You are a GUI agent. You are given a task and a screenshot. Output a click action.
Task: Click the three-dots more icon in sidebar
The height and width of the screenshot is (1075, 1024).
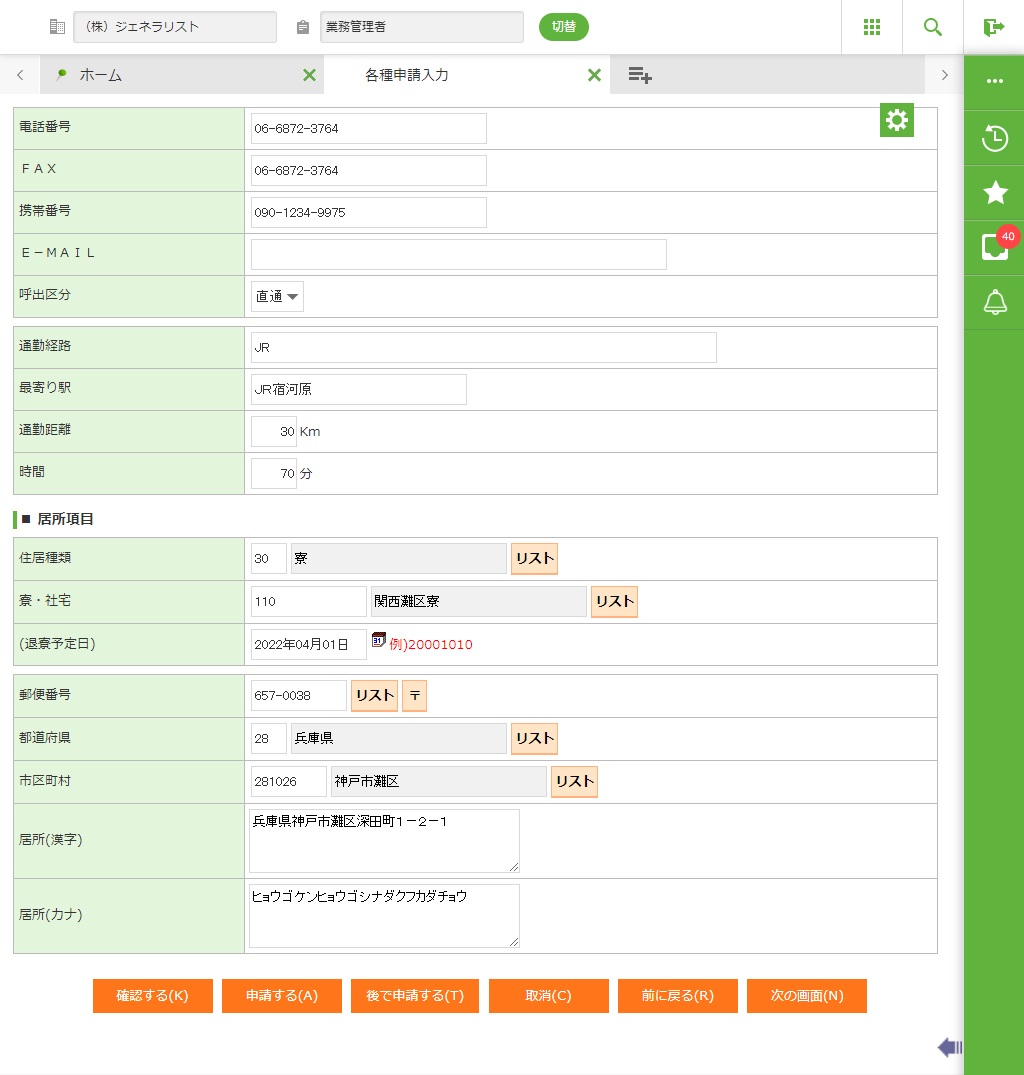click(x=994, y=81)
